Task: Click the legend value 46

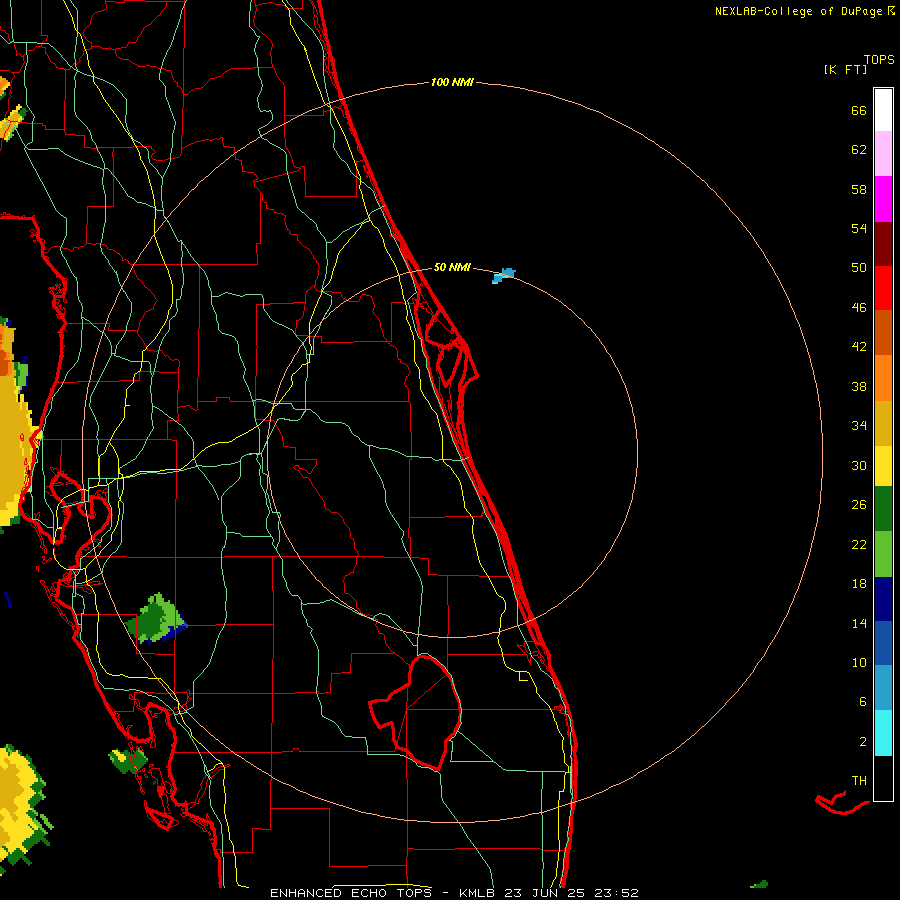Action: pyautogui.click(x=859, y=307)
